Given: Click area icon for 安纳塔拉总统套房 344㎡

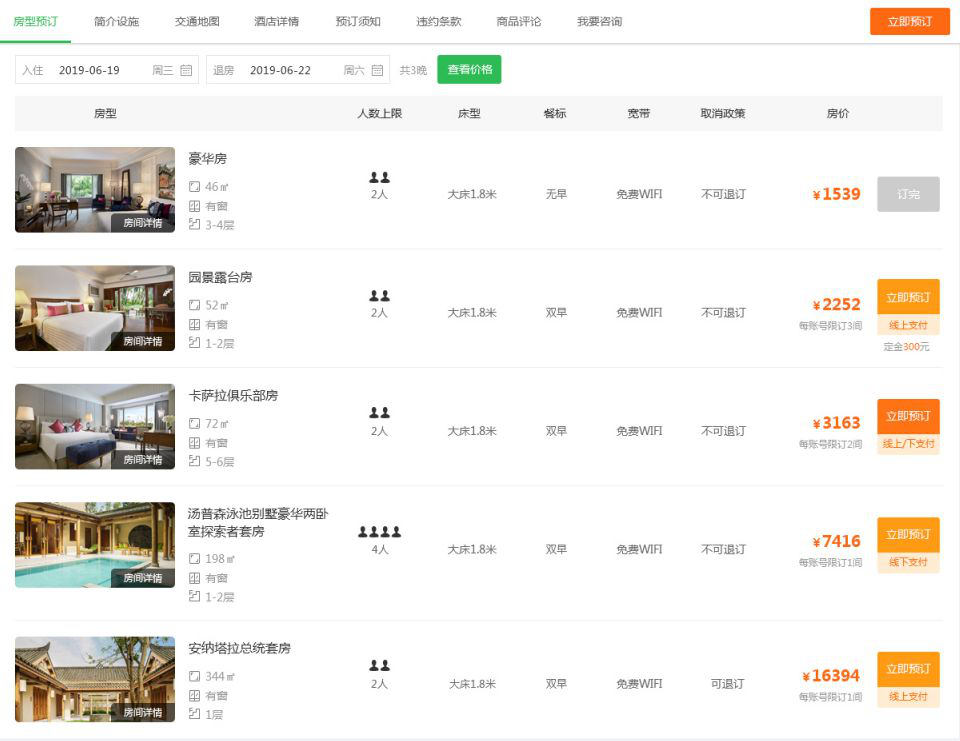Looking at the screenshot, I should click(x=195, y=676).
